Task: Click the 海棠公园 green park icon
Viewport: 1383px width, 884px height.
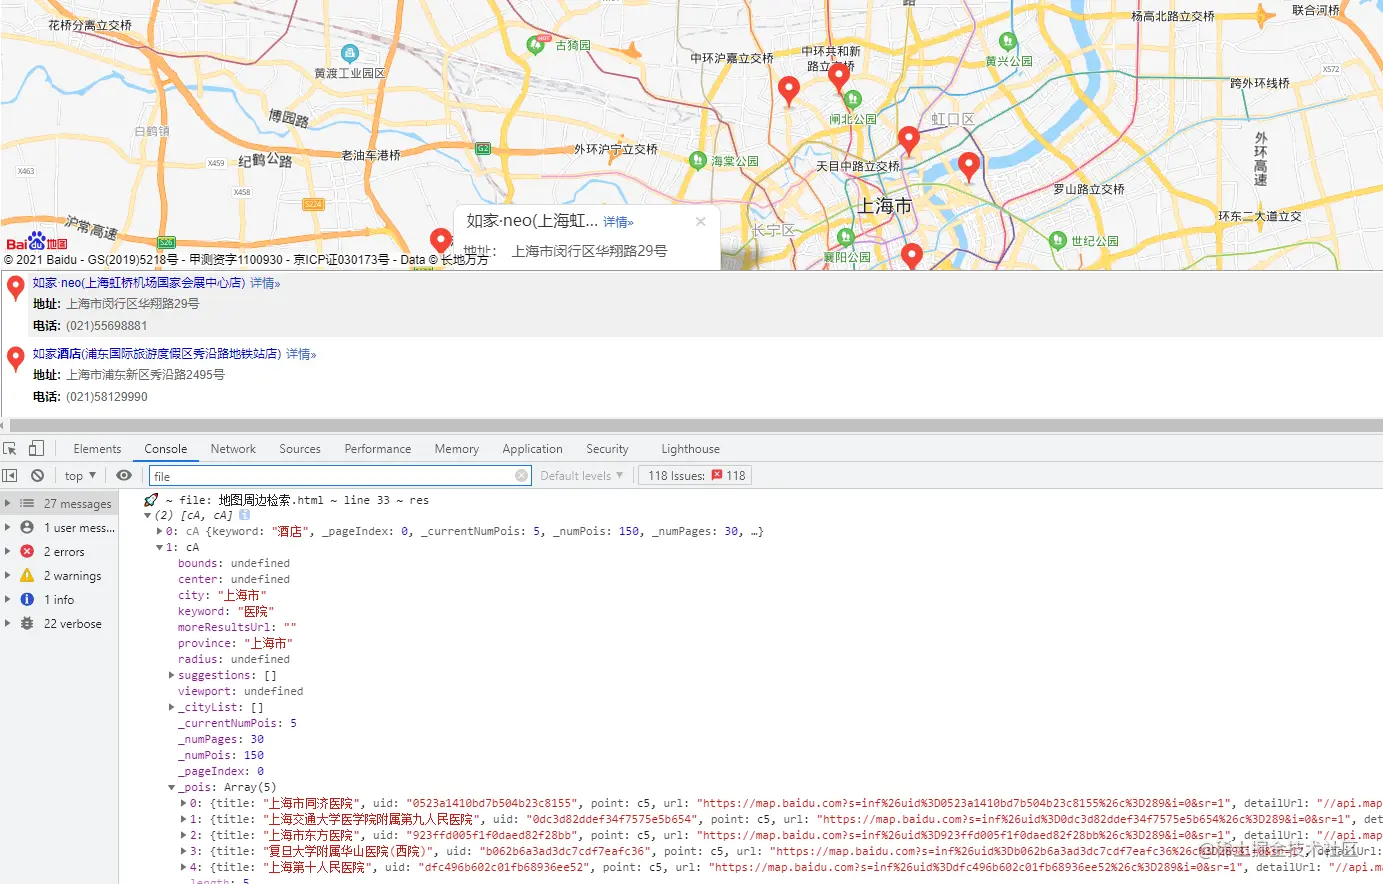Action: (x=698, y=160)
